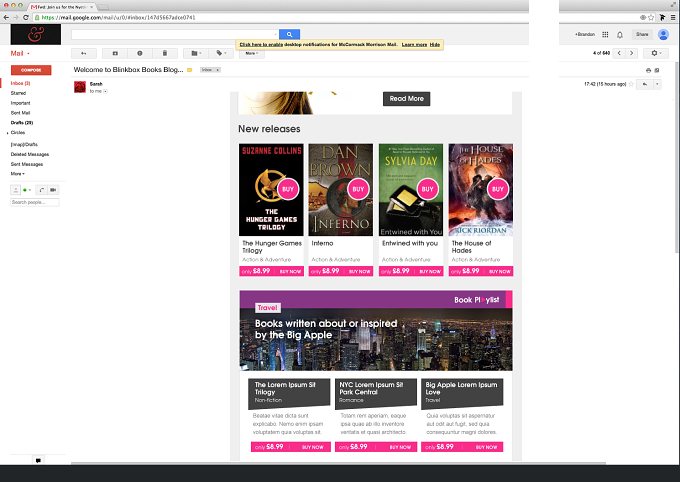Hide the desktop notifications banner
The height and width of the screenshot is (482, 680).
(x=435, y=45)
